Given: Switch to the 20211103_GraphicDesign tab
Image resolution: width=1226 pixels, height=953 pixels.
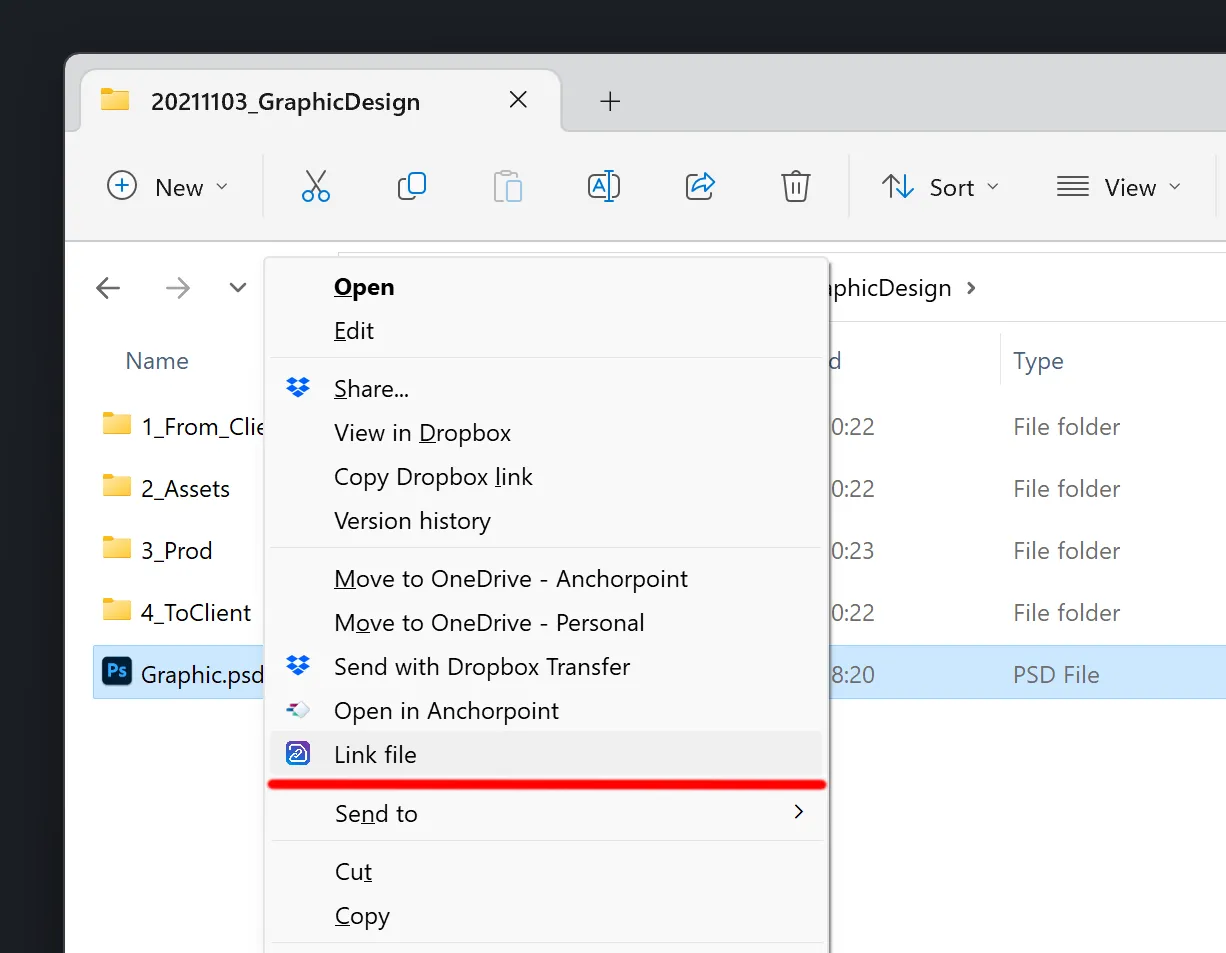Looking at the screenshot, I should point(286,100).
